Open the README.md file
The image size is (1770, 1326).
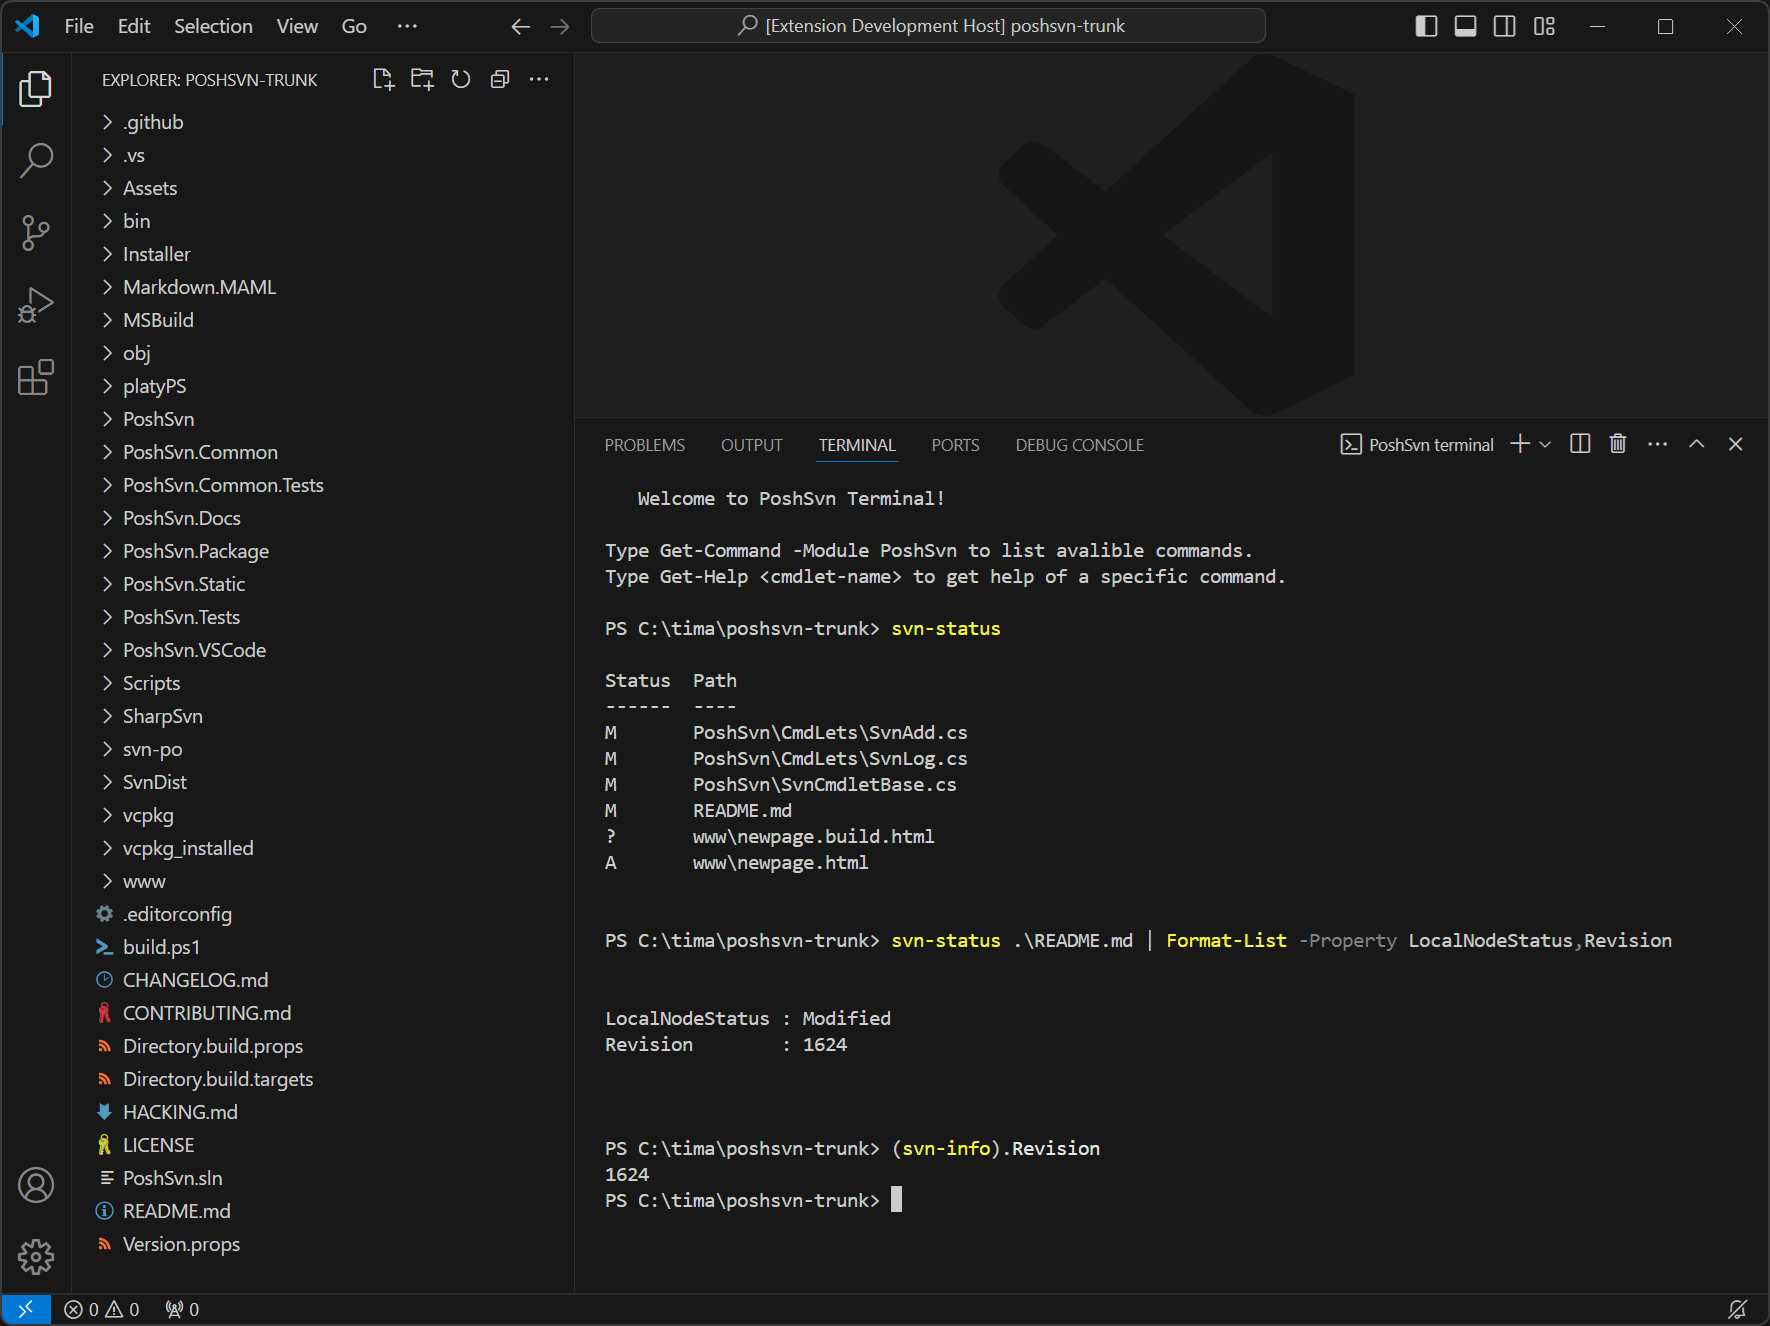pyautogui.click(x=323, y=1211)
